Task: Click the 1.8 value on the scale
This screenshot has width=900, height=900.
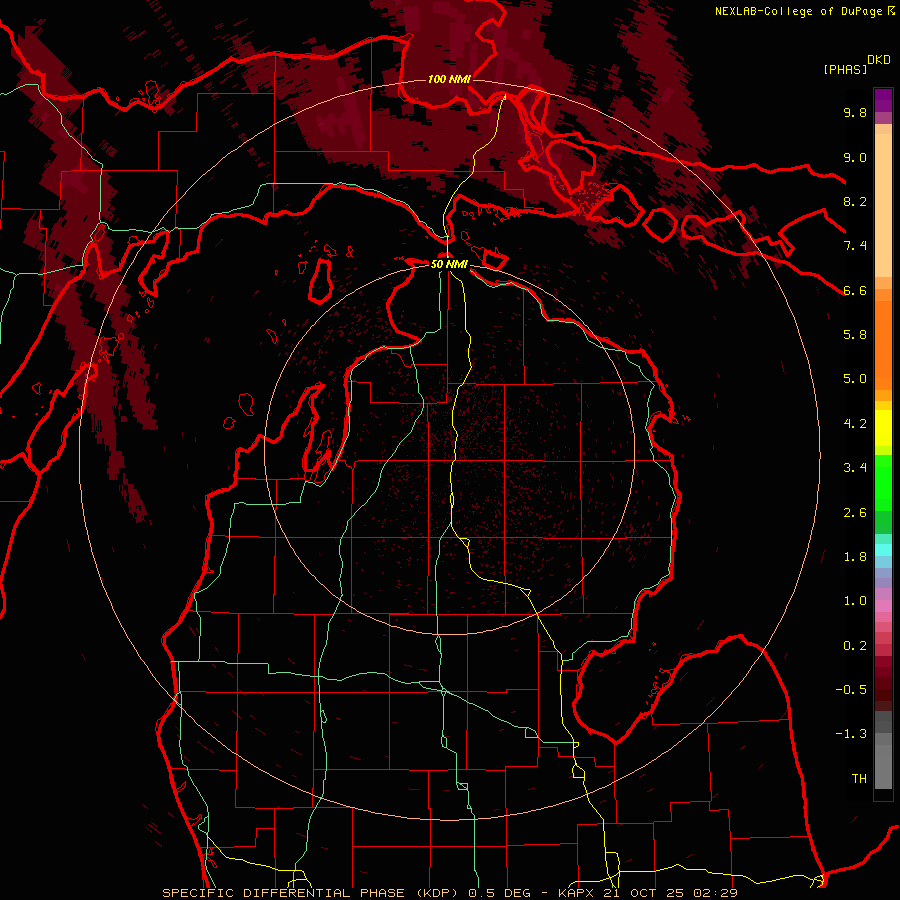Action: tap(855, 557)
